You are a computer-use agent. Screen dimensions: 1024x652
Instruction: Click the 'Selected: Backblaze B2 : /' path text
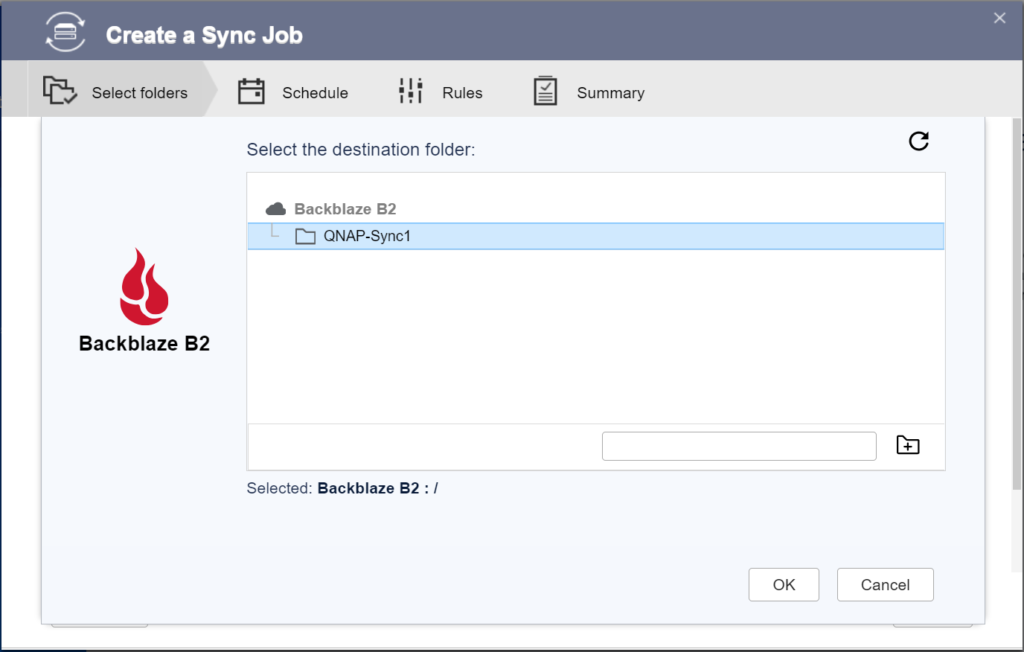(342, 489)
